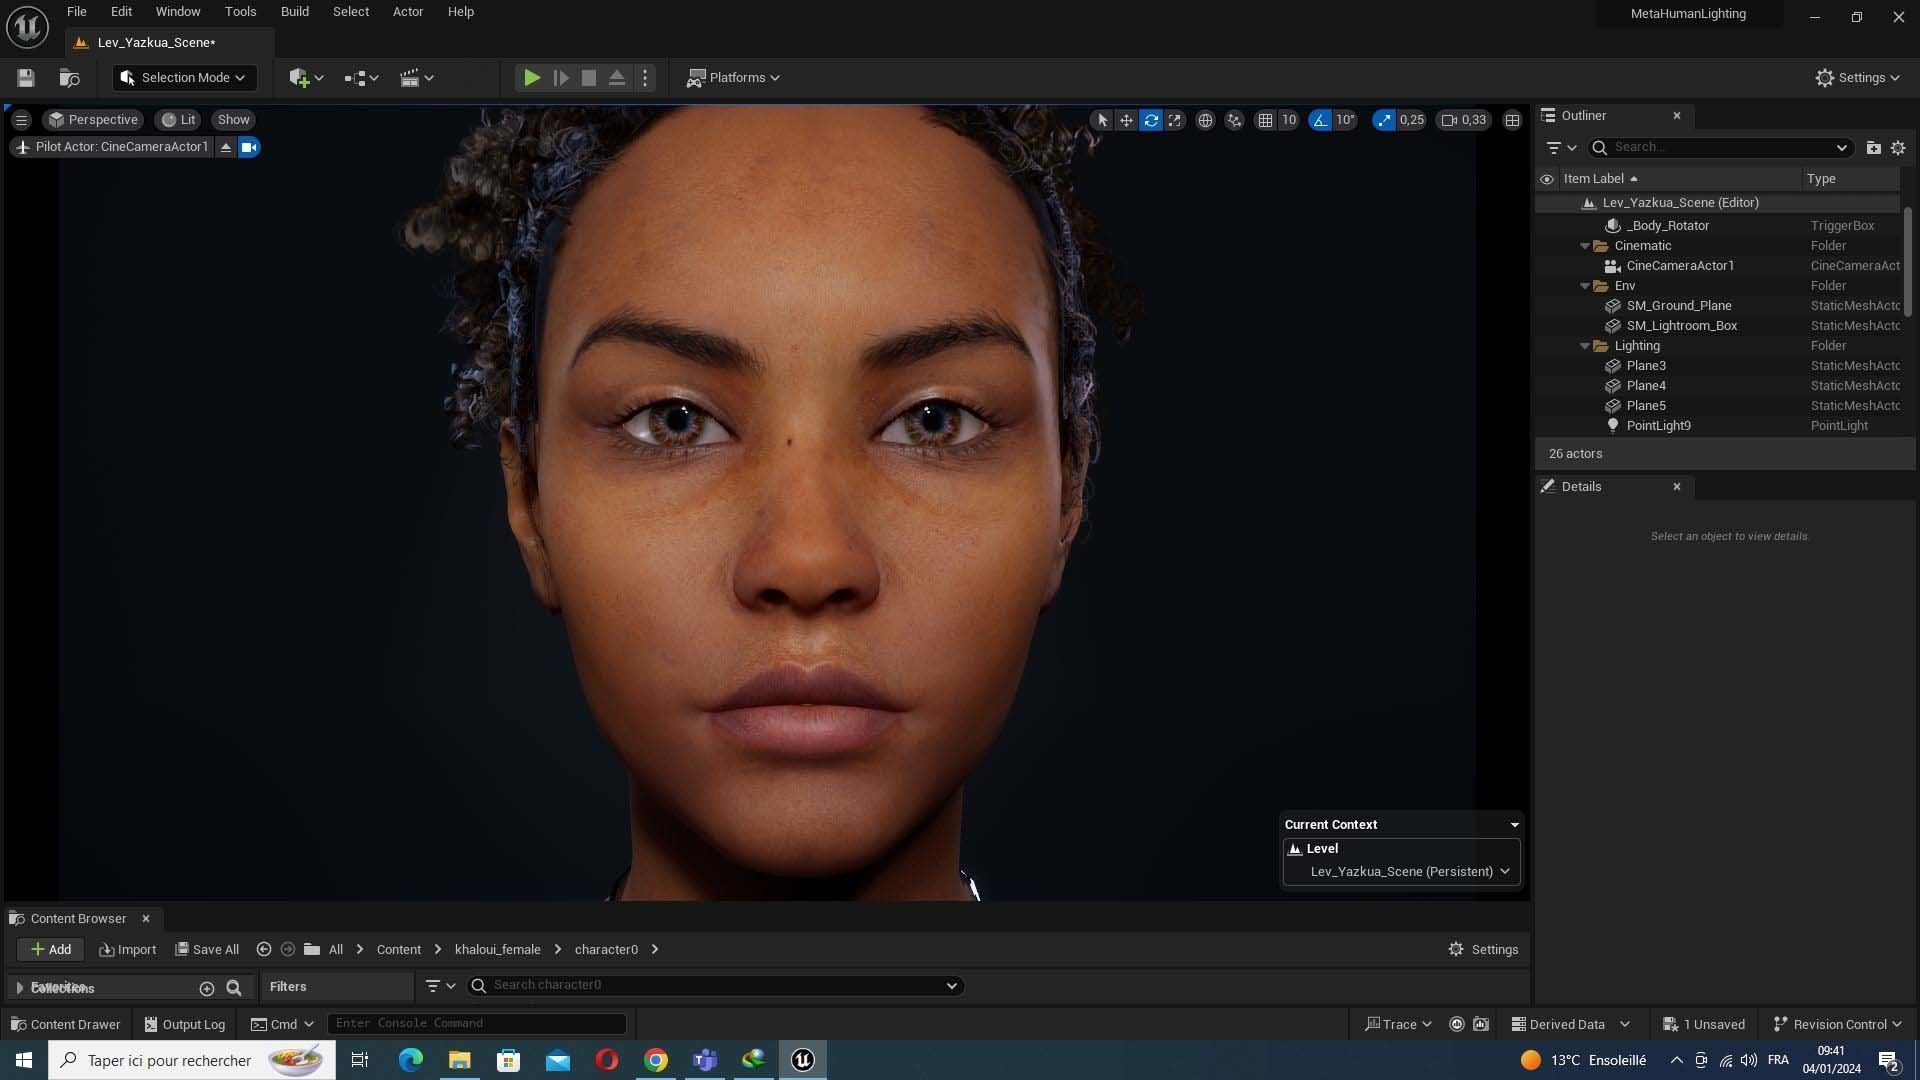Toggle surface snapping icon in viewport toolbar
Image resolution: width=1920 pixels, height=1080 pixels.
[x=1234, y=120]
